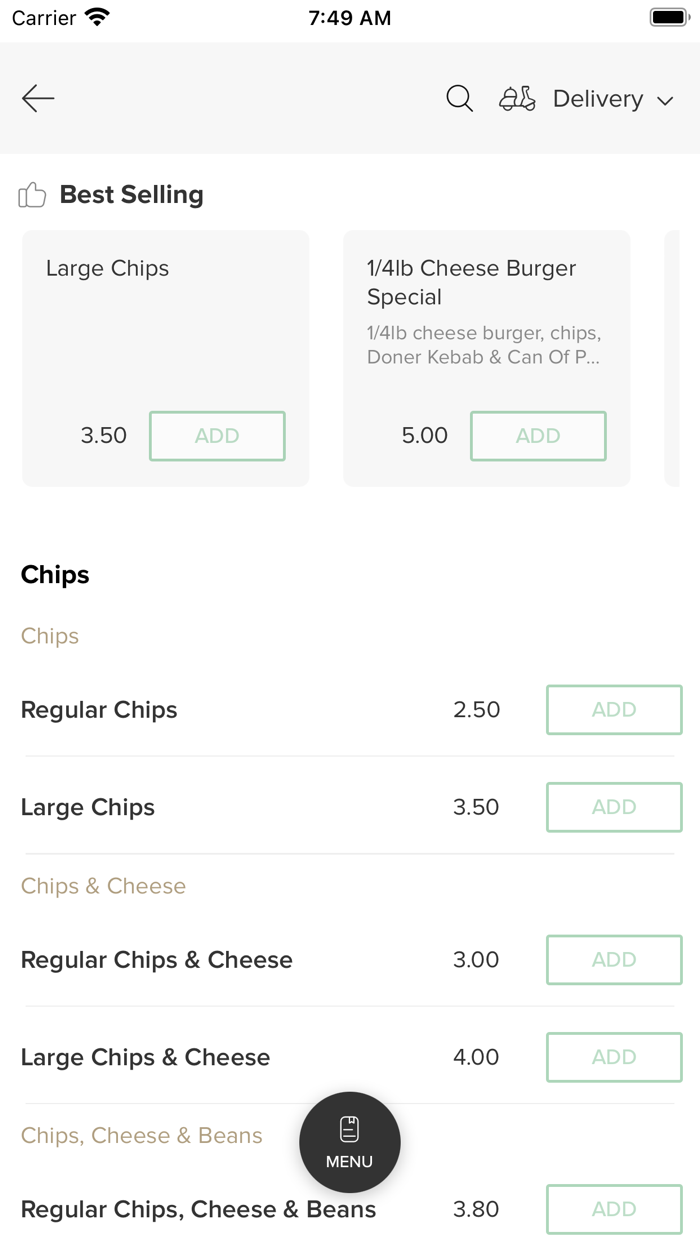The height and width of the screenshot is (1244, 700).
Task: Select the Chips & Cheese subsection label
Action: click(x=103, y=886)
